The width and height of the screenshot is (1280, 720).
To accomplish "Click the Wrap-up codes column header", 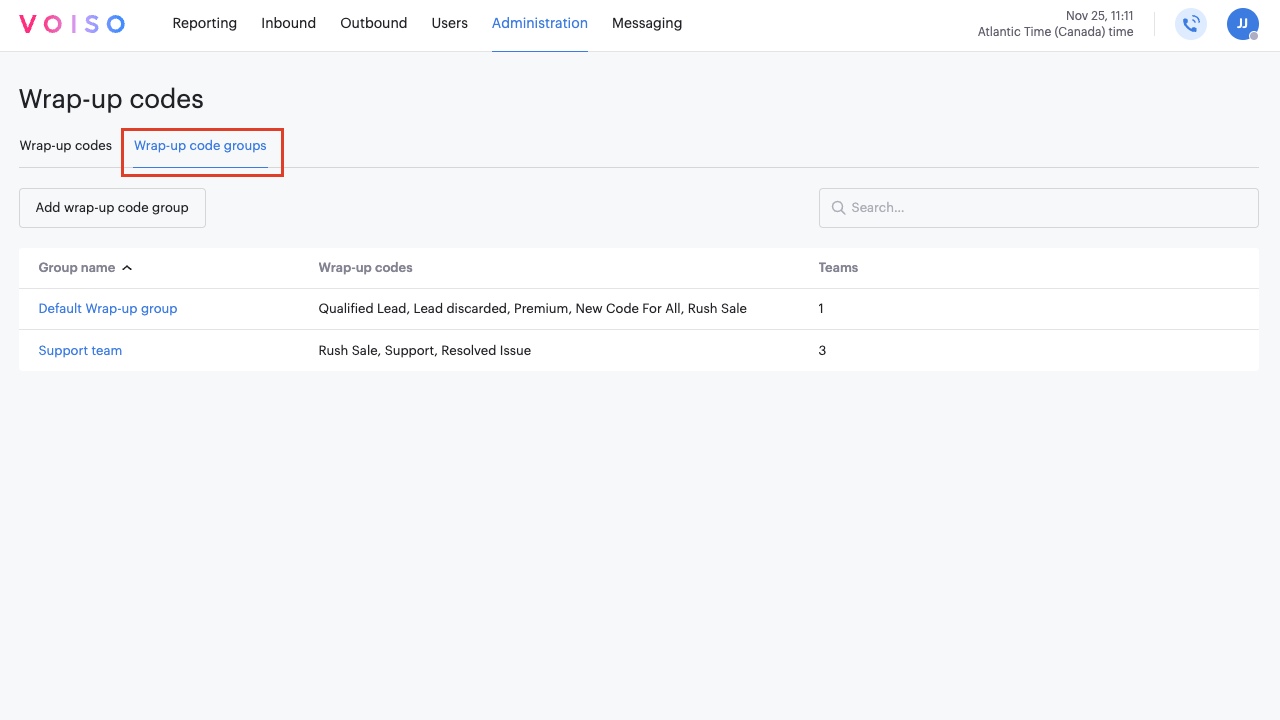I will coord(365,268).
